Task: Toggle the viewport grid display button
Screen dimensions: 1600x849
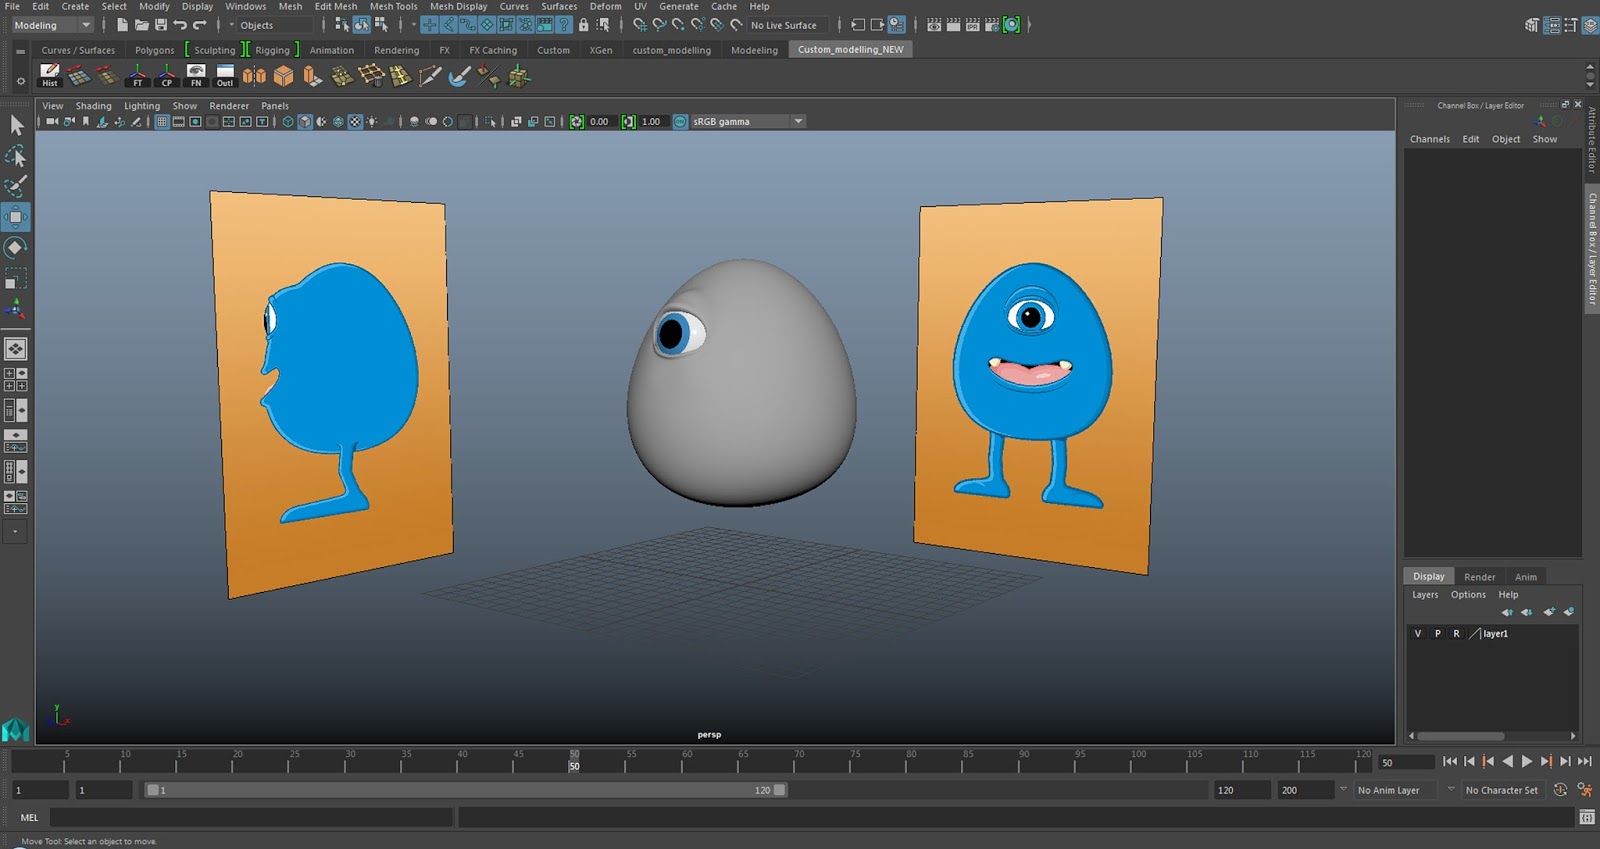Action: (162, 122)
